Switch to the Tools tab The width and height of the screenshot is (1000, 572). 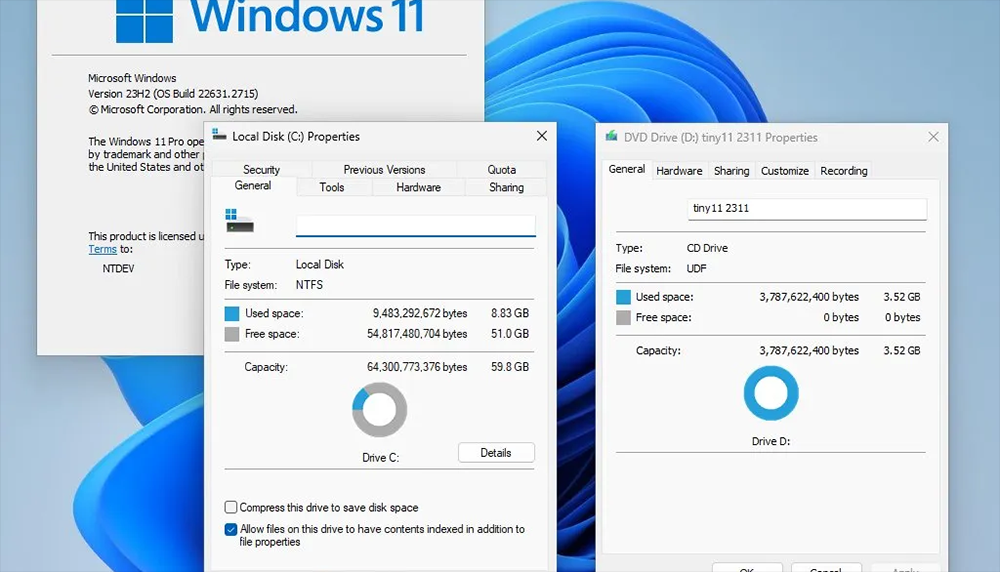pos(332,187)
